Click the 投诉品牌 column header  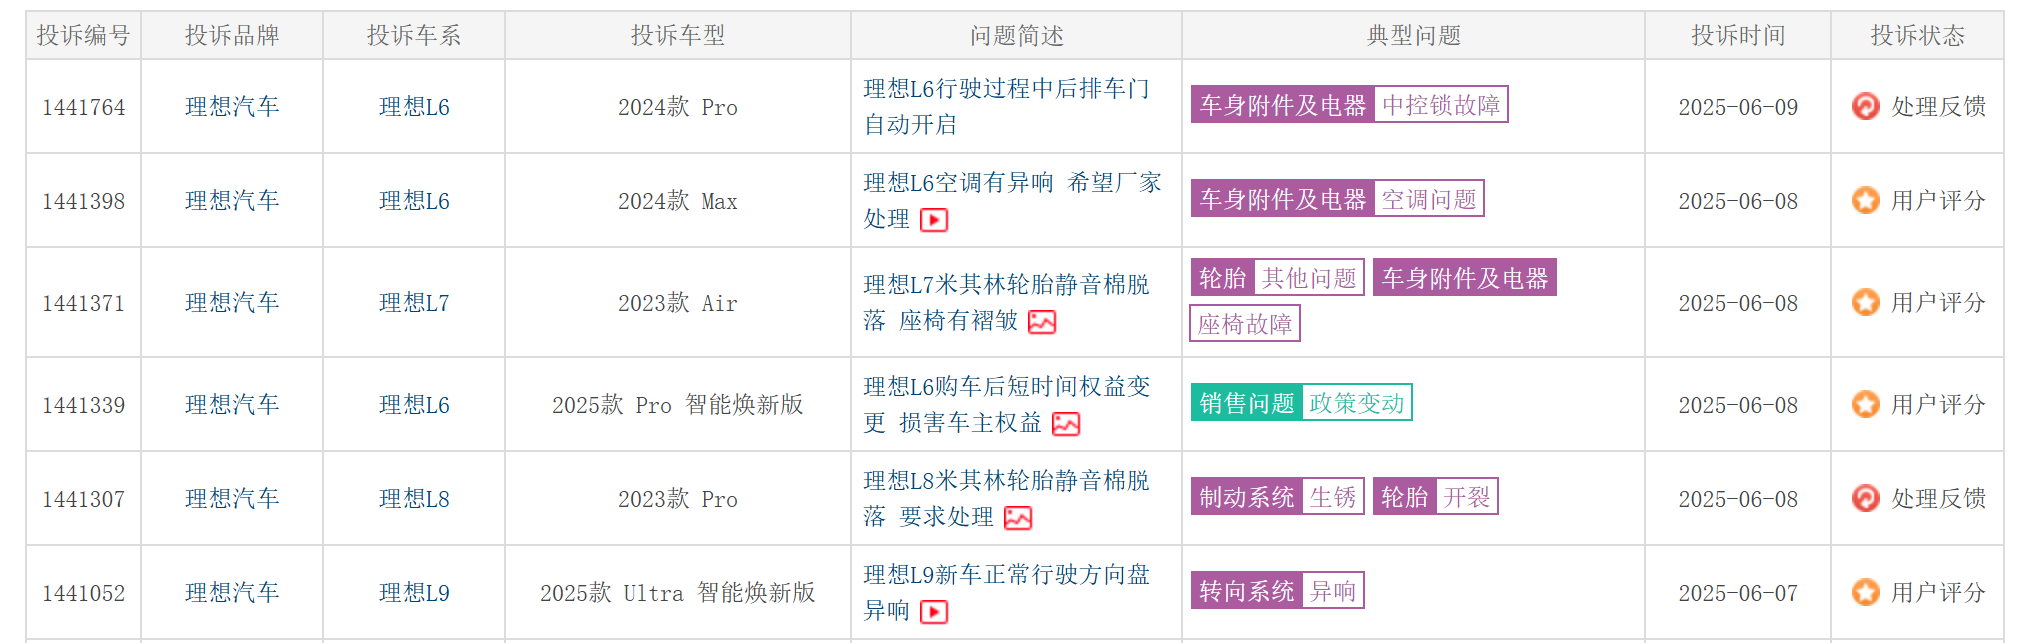click(232, 35)
